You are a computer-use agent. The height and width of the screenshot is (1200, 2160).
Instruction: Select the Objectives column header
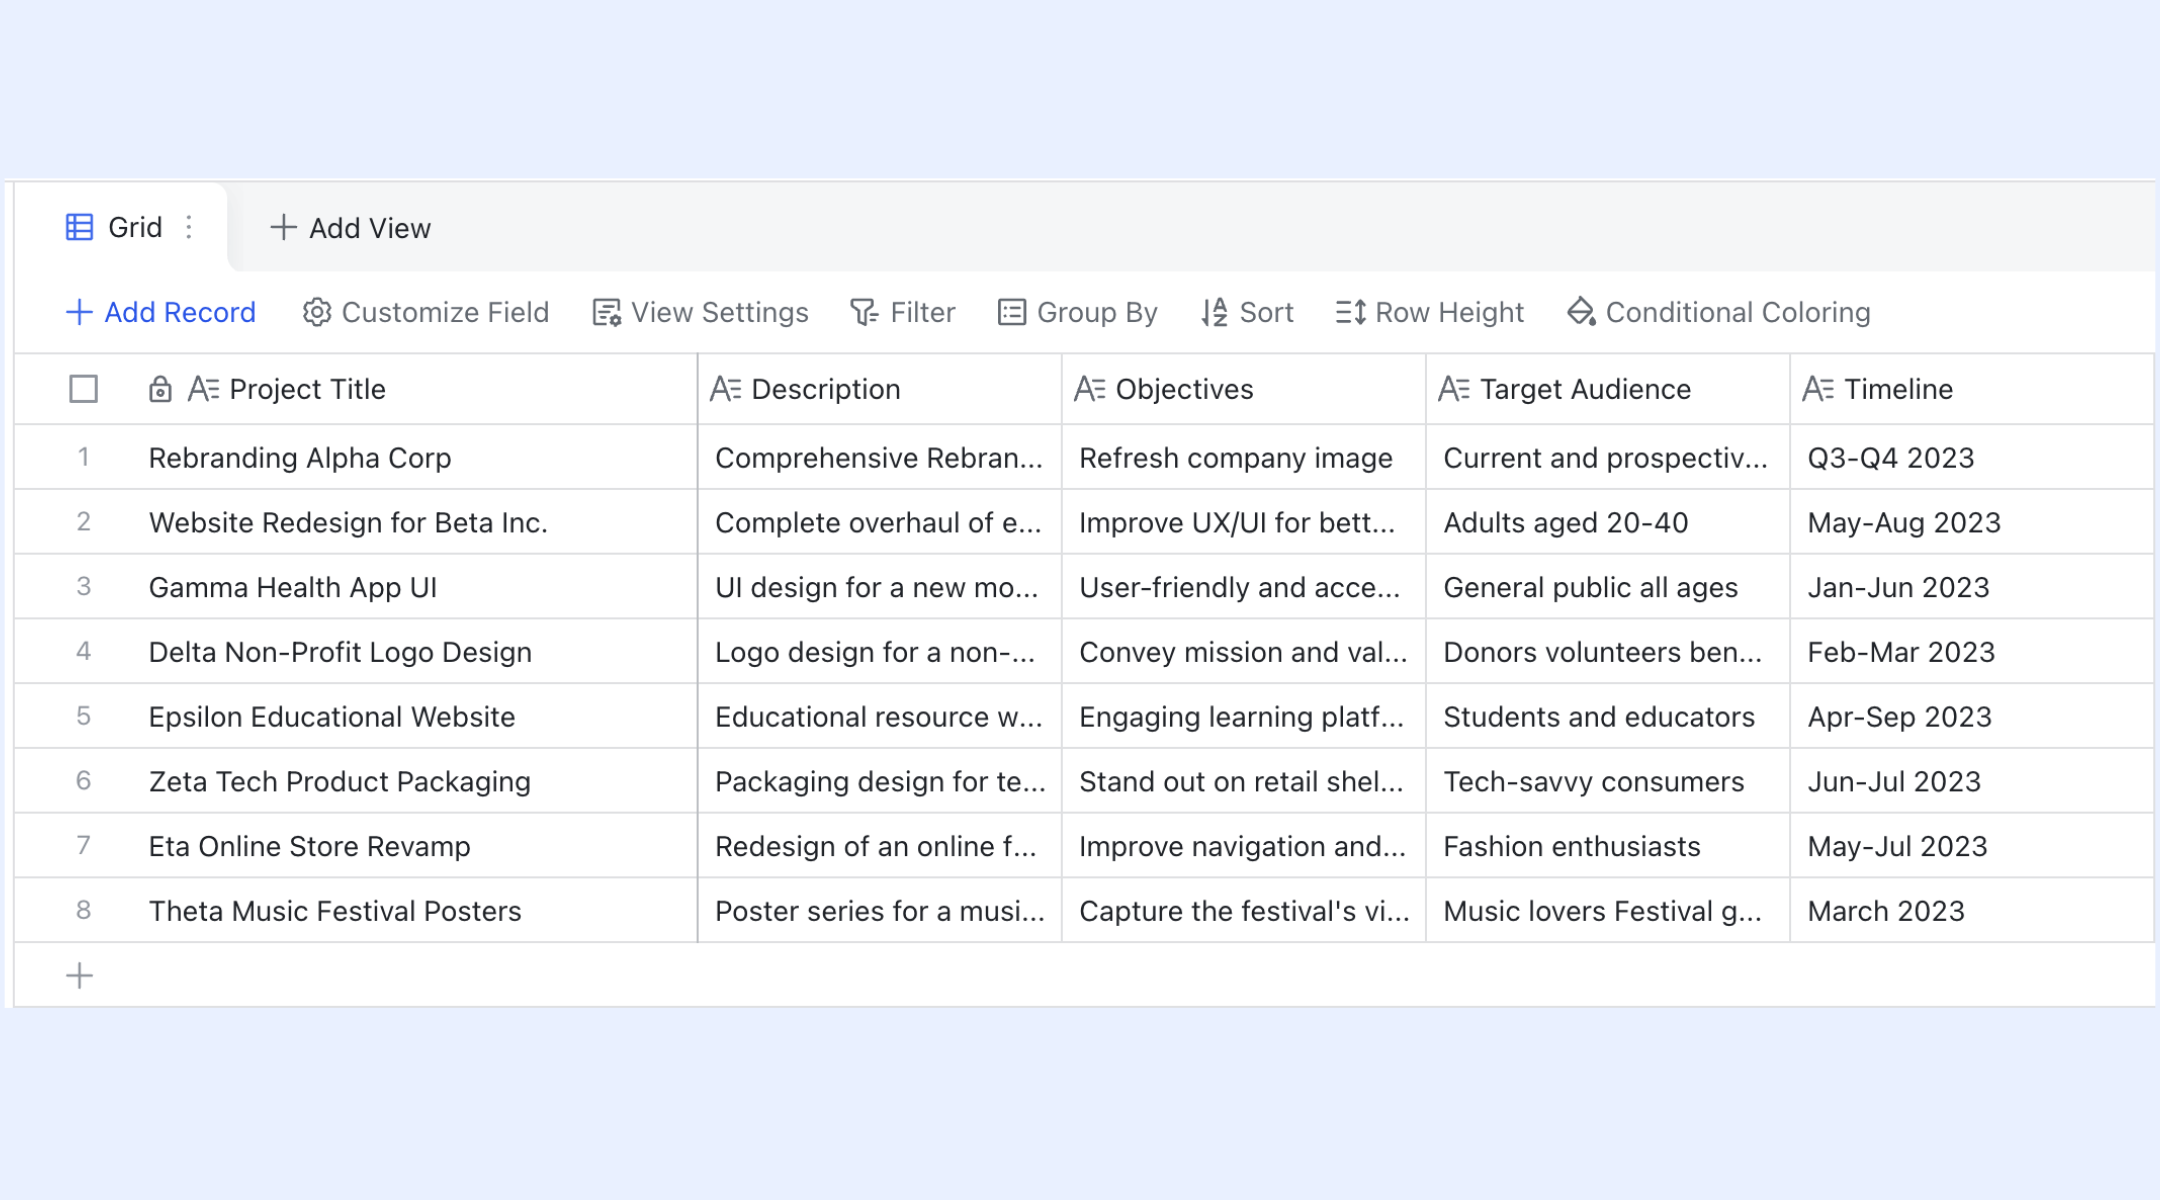click(x=1244, y=389)
